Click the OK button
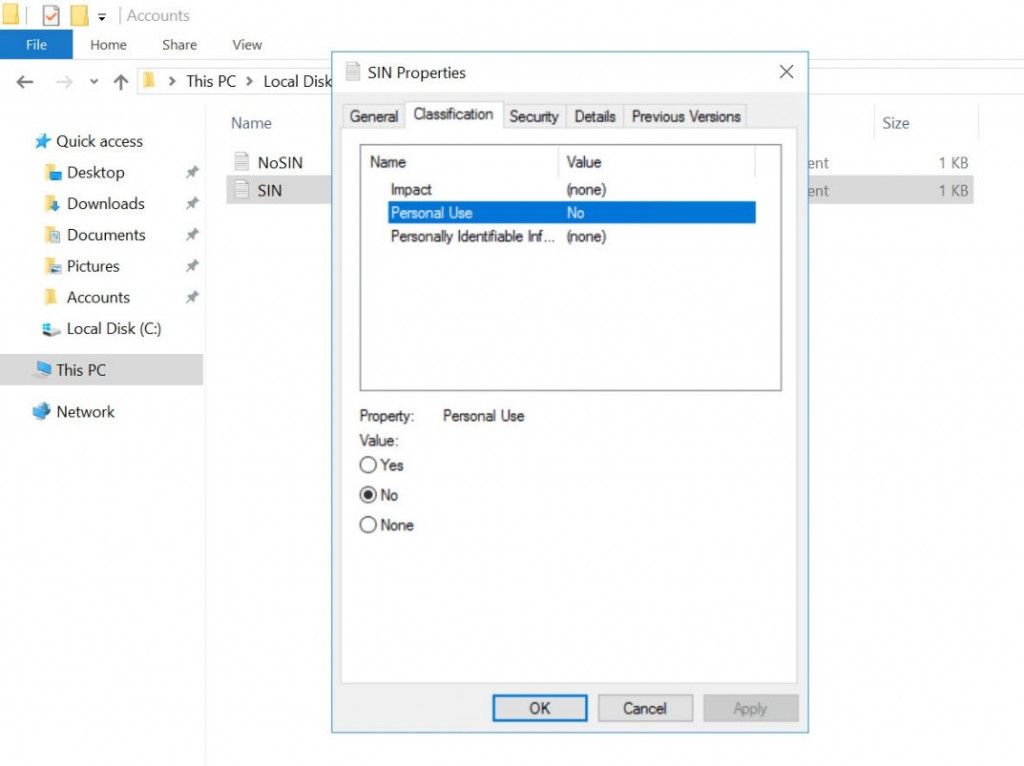This screenshot has width=1024, height=766. coord(539,709)
